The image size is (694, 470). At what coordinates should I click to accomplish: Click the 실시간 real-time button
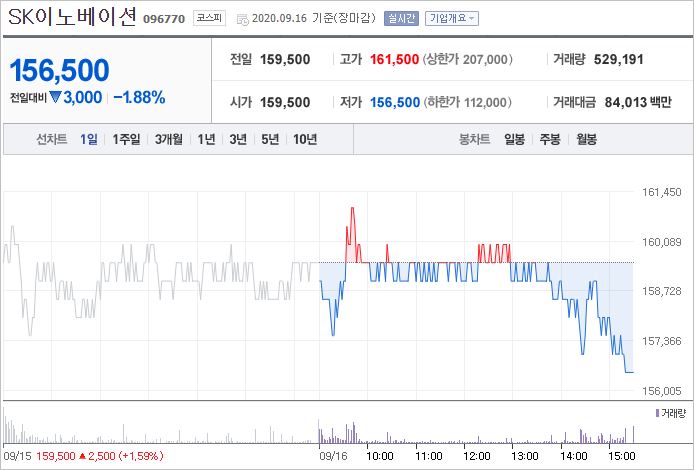401,18
